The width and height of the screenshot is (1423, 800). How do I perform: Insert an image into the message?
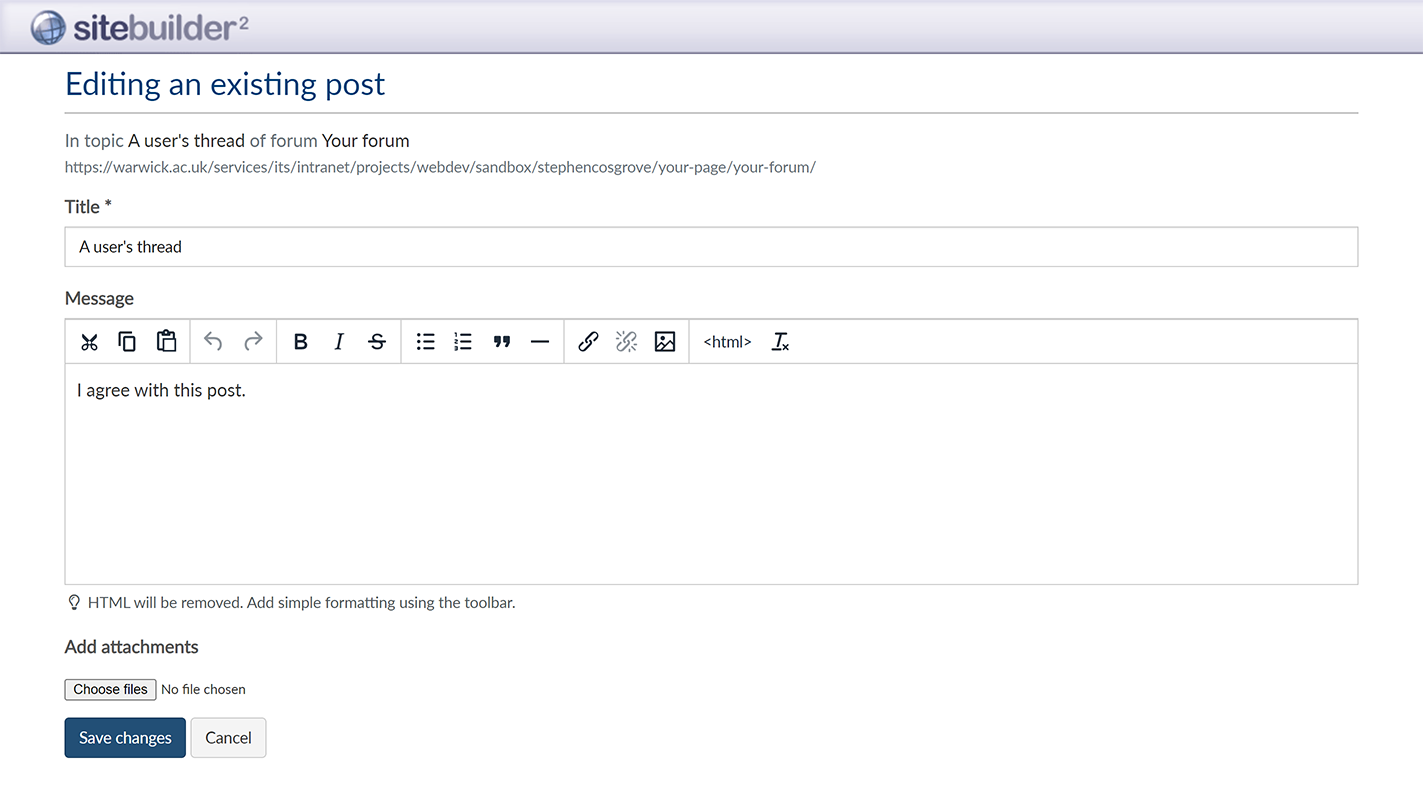click(x=665, y=341)
